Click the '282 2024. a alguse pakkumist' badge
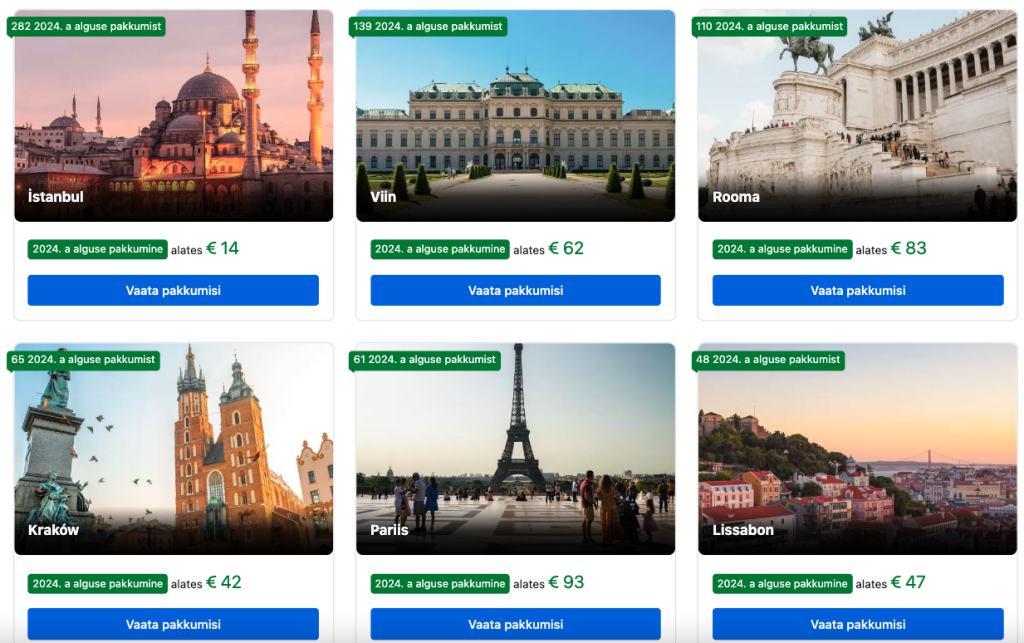1024x643 pixels. [x=86, y=27]
